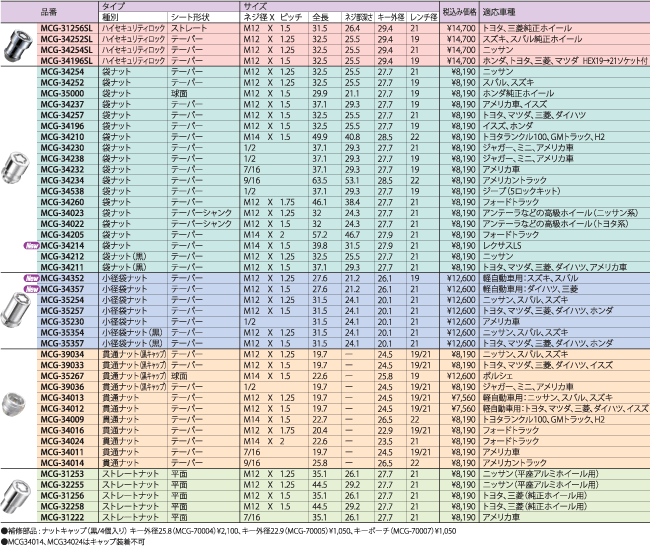This screenshot has width=650, height=546.
Task: Select part number MCG-34230
Action: pyautogui.click(x=62, y=148)
